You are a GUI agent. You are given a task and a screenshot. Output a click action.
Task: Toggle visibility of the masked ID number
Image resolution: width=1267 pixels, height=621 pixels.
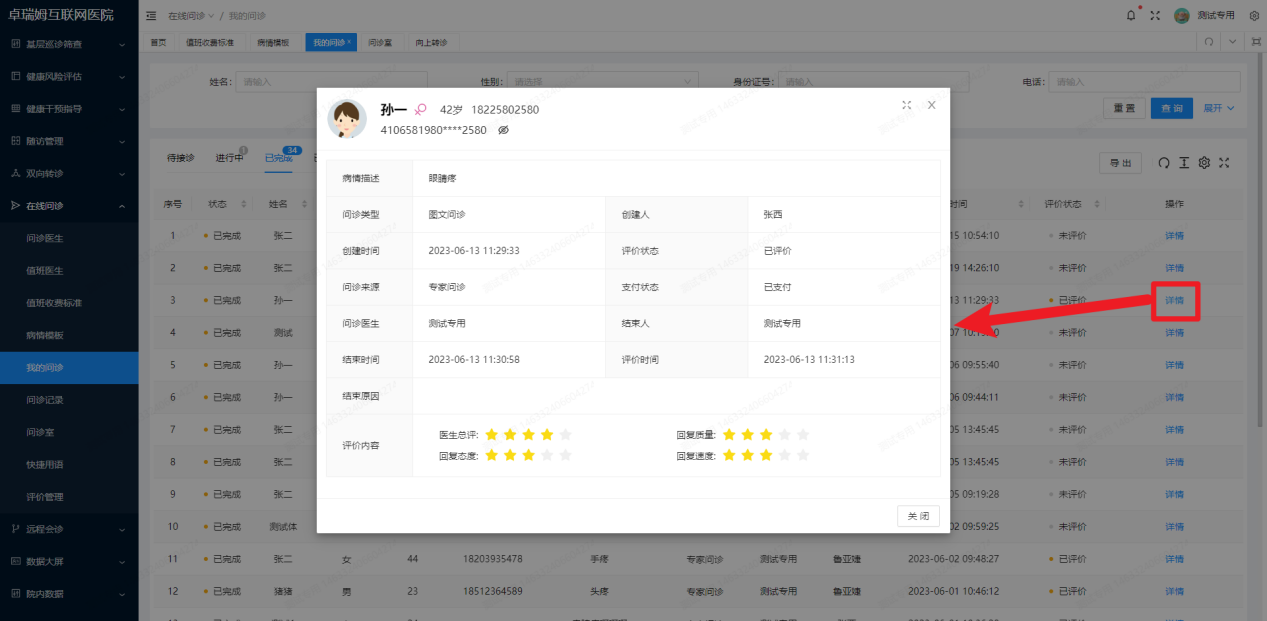502,128
